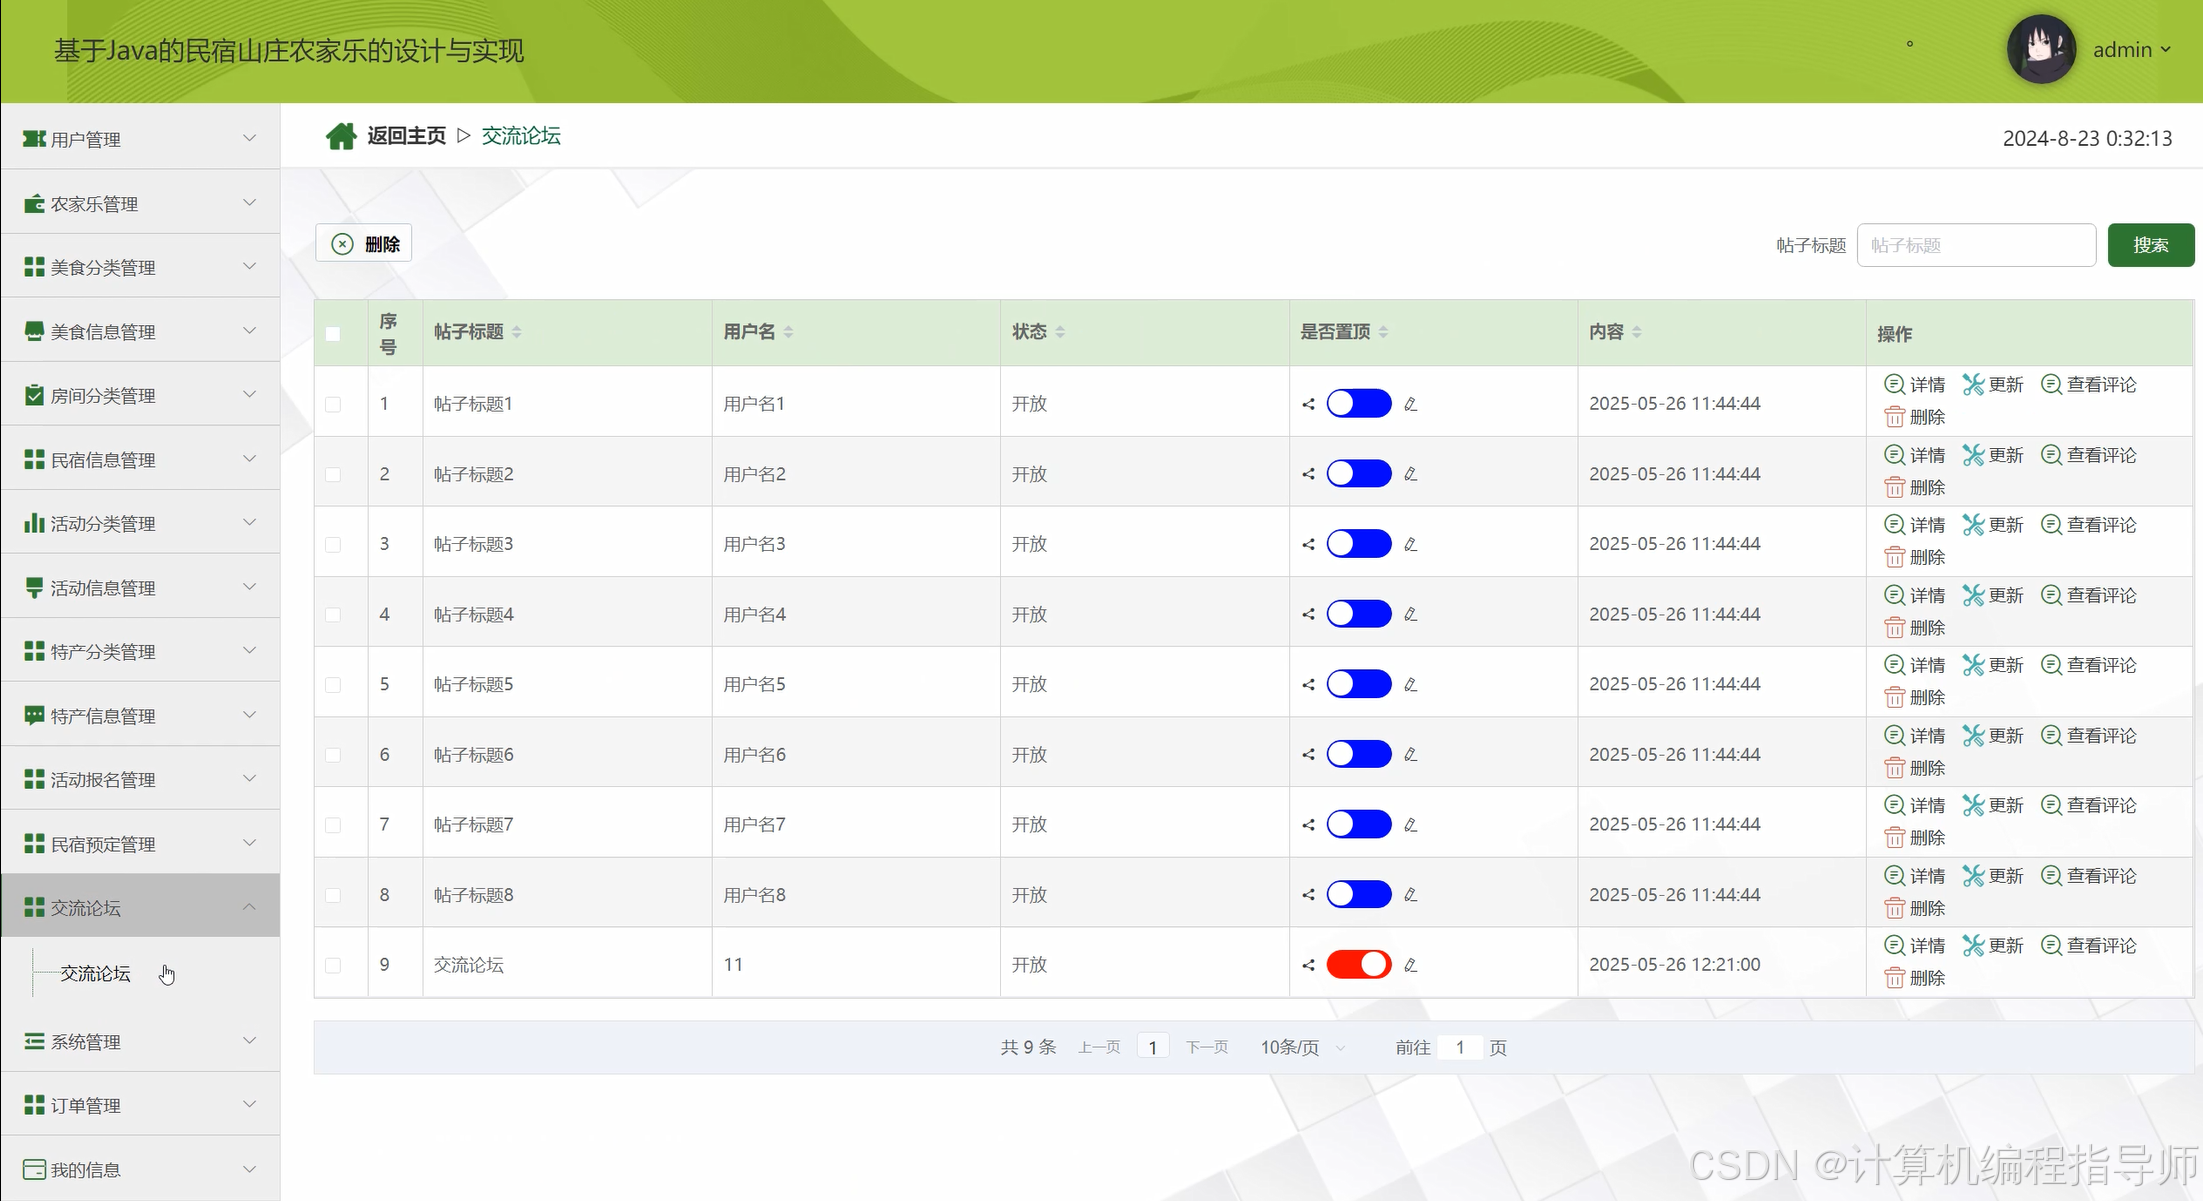The width and height of the screenshot is (2203, 1201).
Task: Click the 详情 icon in row 5
Action: coord(1894,665)
